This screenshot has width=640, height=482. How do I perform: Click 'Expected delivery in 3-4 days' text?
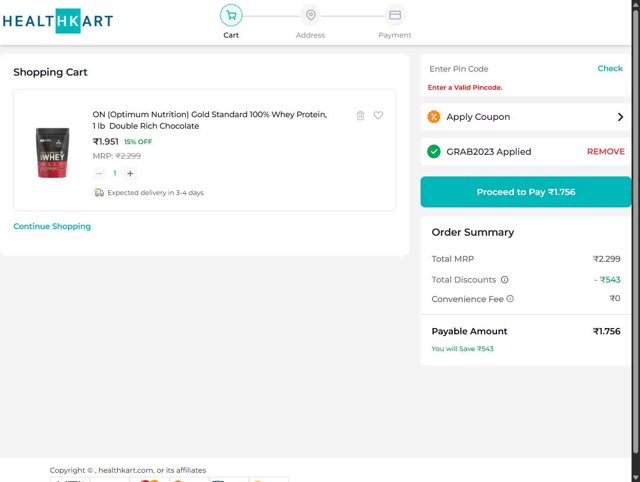click(x=156, y=193)
